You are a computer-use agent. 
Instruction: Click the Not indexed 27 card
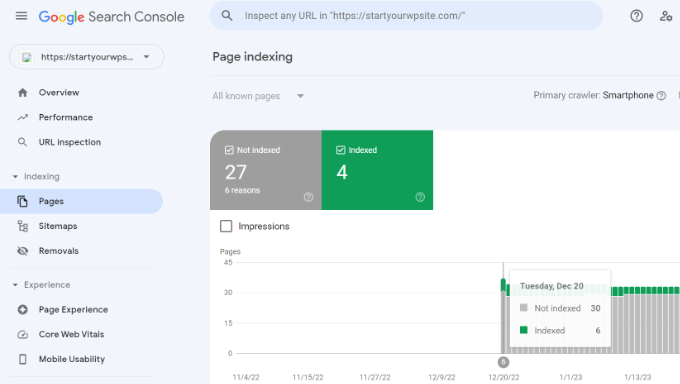(x=266, y=170)
